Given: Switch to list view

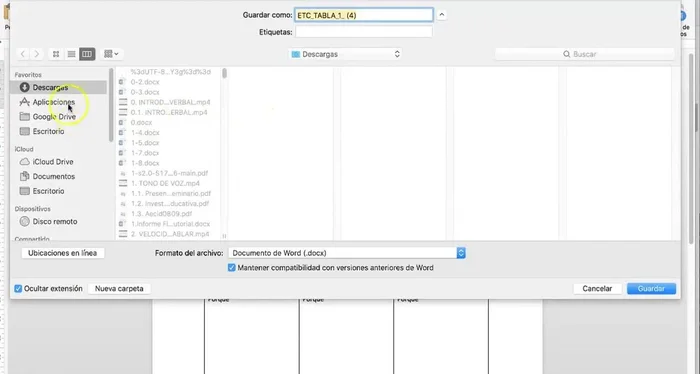Looking at the screenshot, I should (x=71, y=54).
